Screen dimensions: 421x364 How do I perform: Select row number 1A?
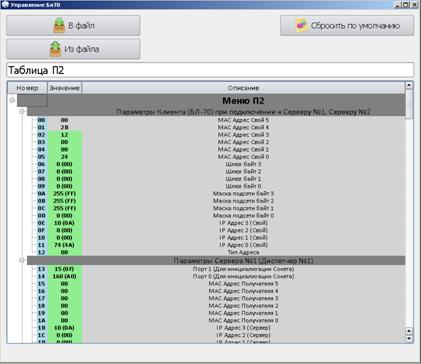tap(41, 320)
